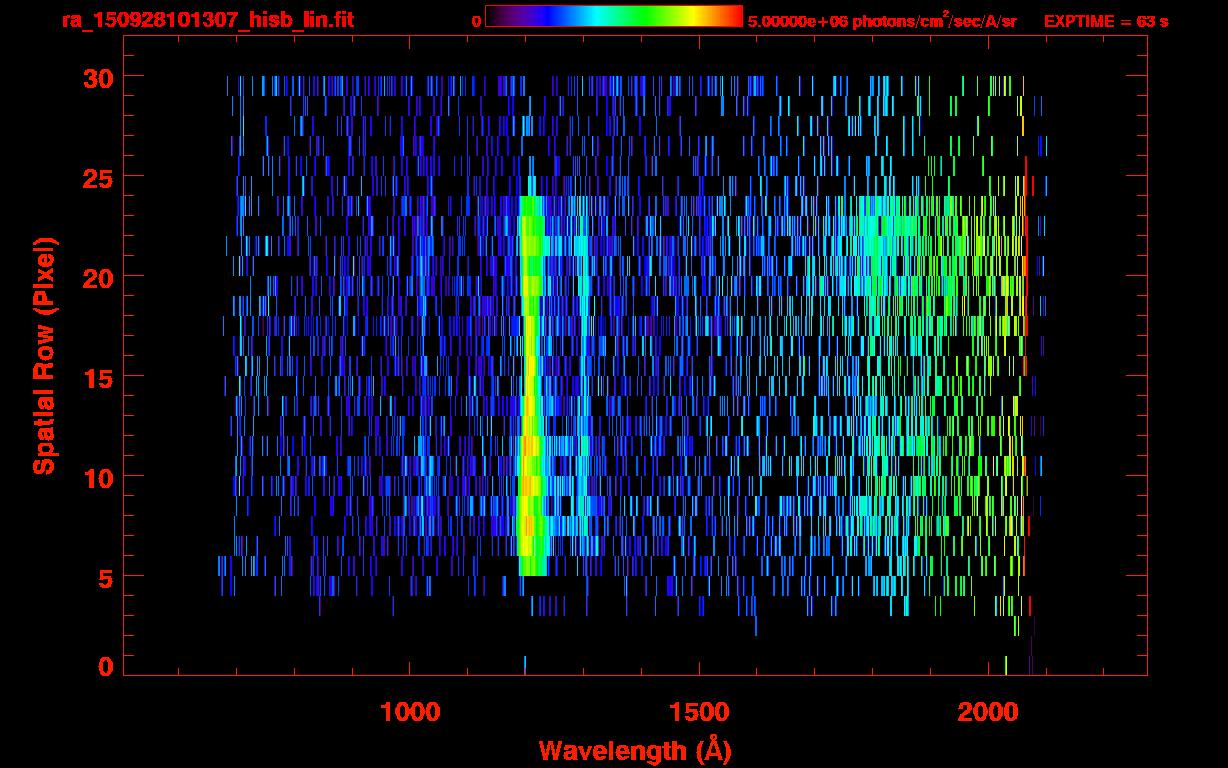Screen dimensions: 1228x768
Task: Click the filename 'ra_150928101307_hisb_lin.fit' title
Action: pyautogui.click(x=207, y=20)
